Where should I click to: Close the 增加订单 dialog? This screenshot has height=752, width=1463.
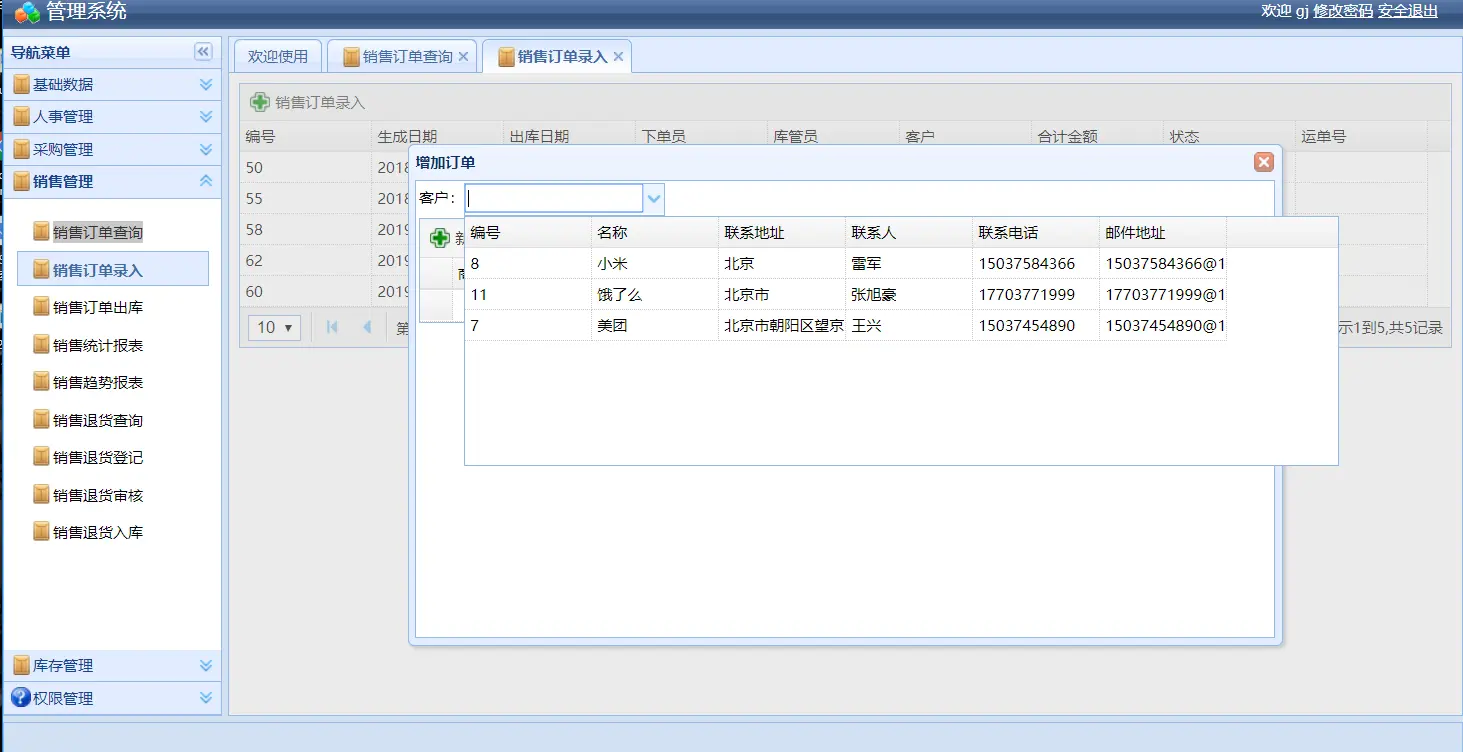pyautogui.click(x=1264, y=162)
